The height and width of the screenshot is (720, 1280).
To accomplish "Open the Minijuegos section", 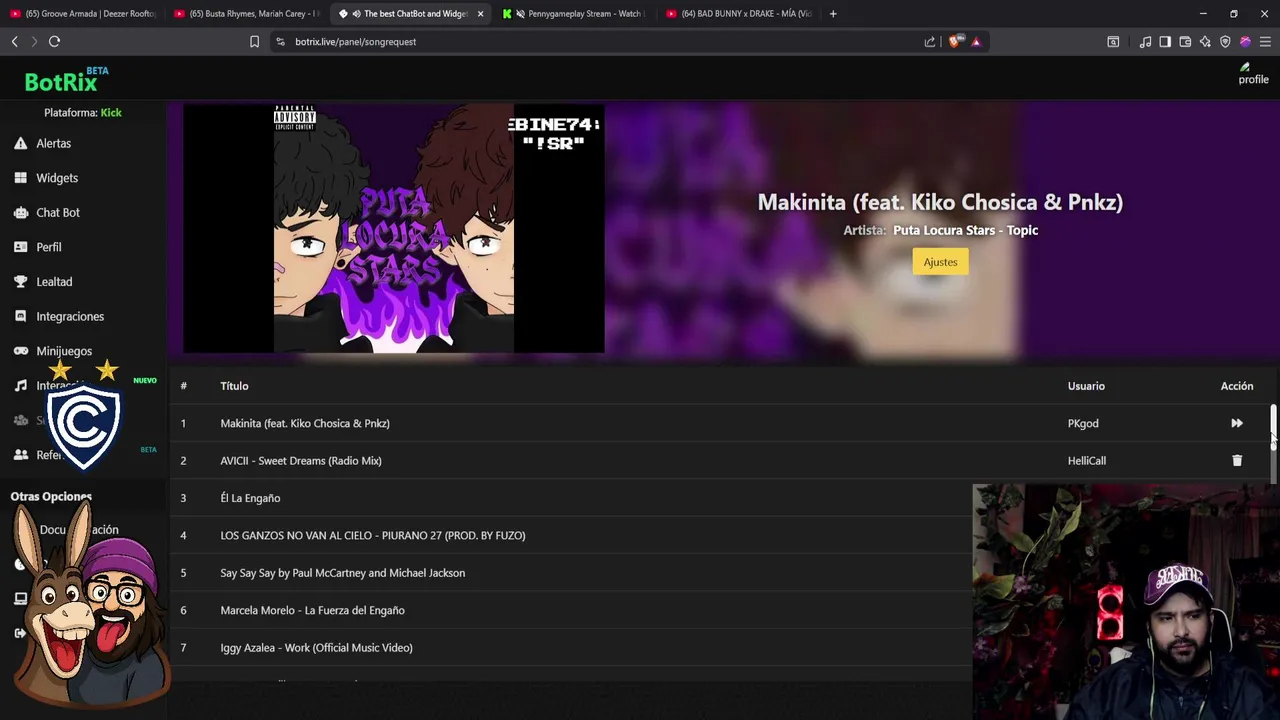I will coord(64,351).
